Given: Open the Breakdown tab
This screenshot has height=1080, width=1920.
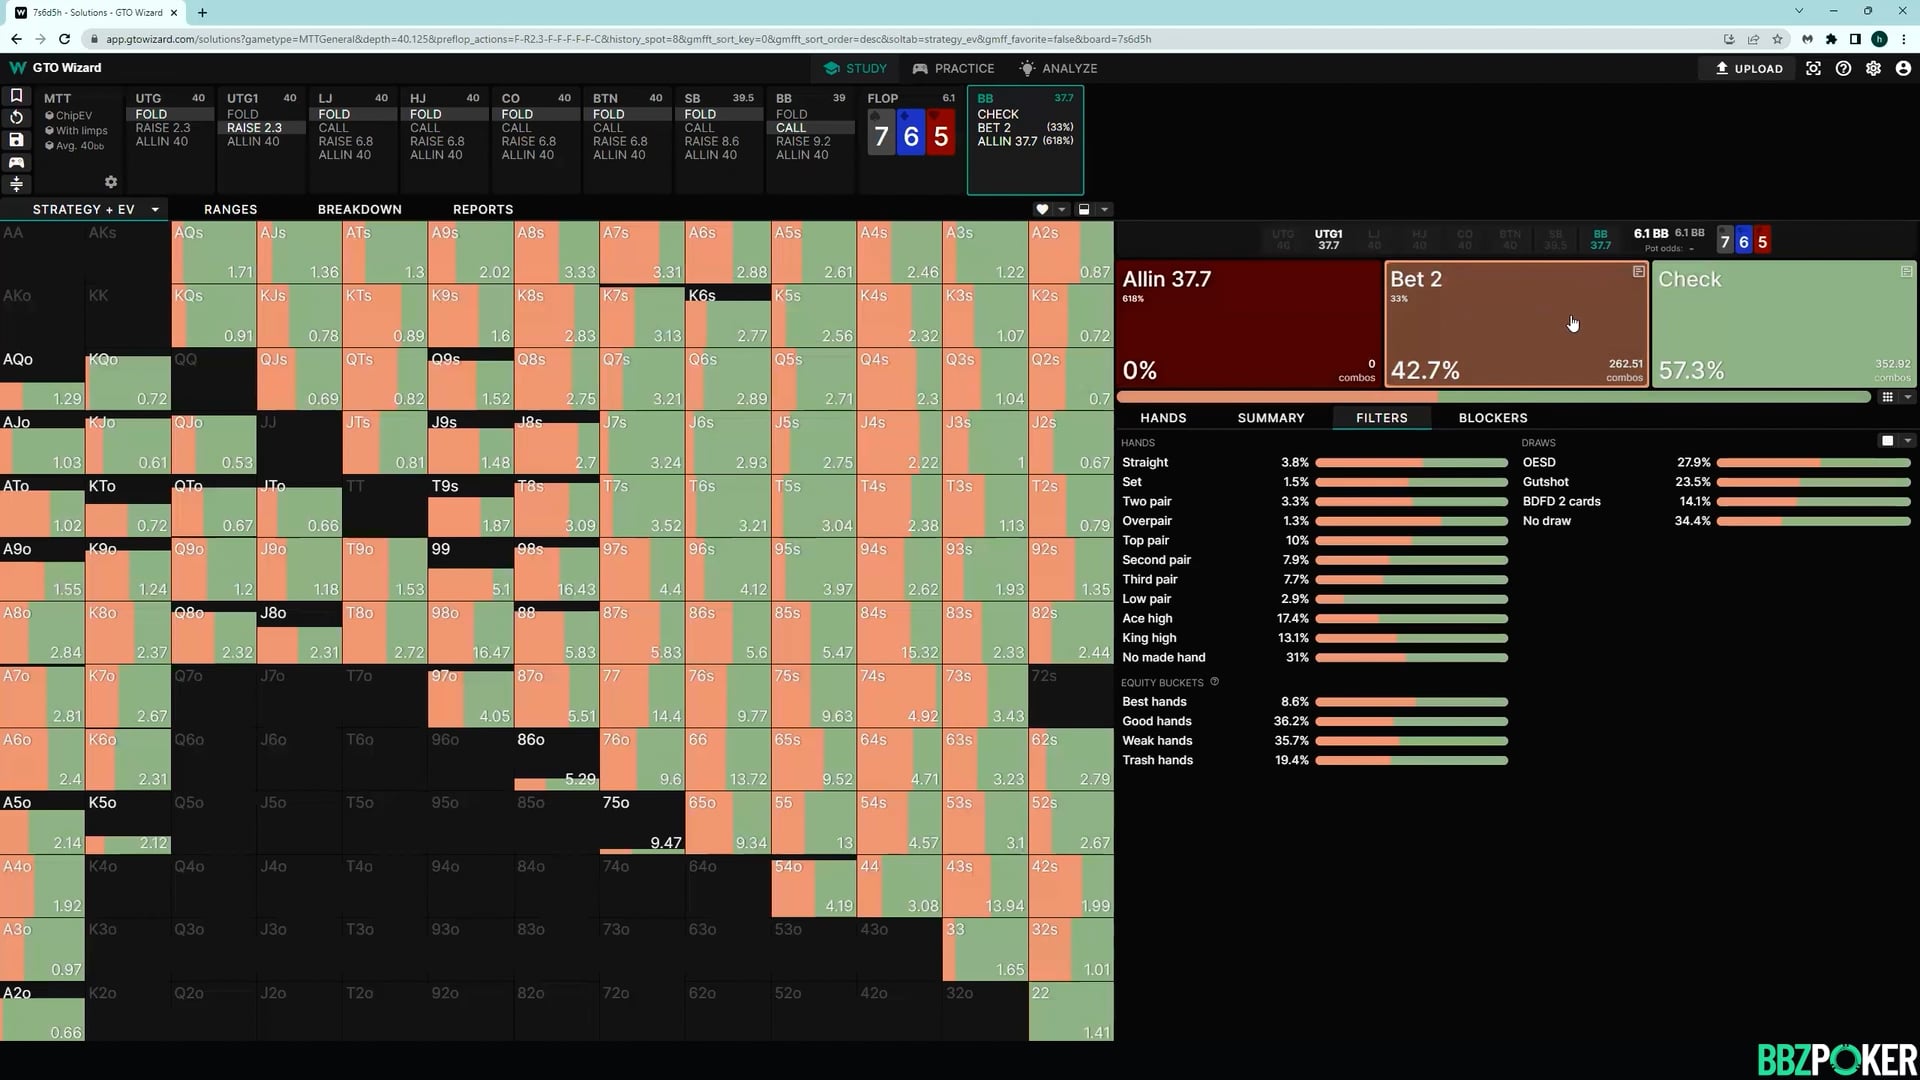Looking at the screenshot, I should point(359,209).
